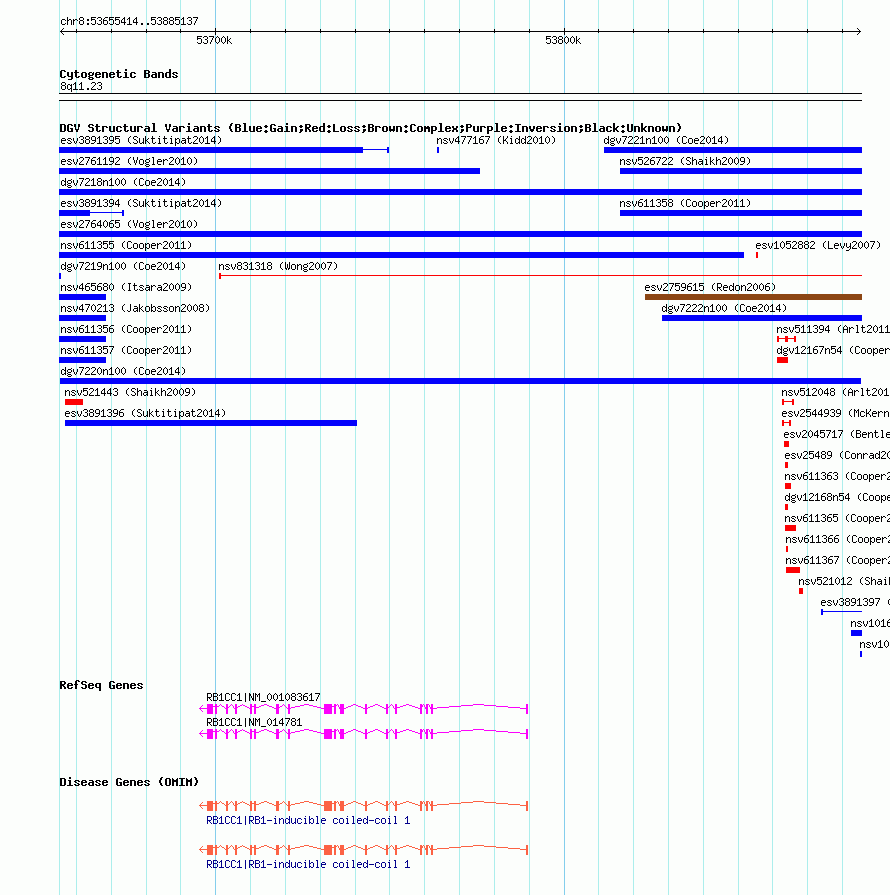
Task: Open dgv7218n100 (Coe2014) variant label
Action: [123, 183]
